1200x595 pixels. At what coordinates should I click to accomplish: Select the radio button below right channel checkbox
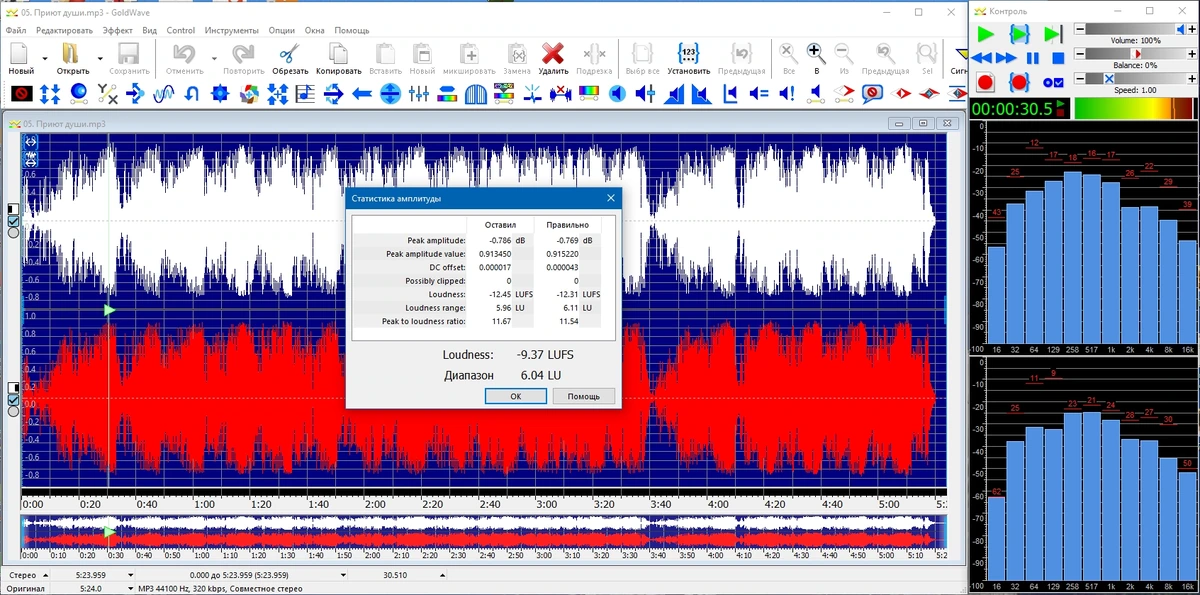click(x=13, y=411)
